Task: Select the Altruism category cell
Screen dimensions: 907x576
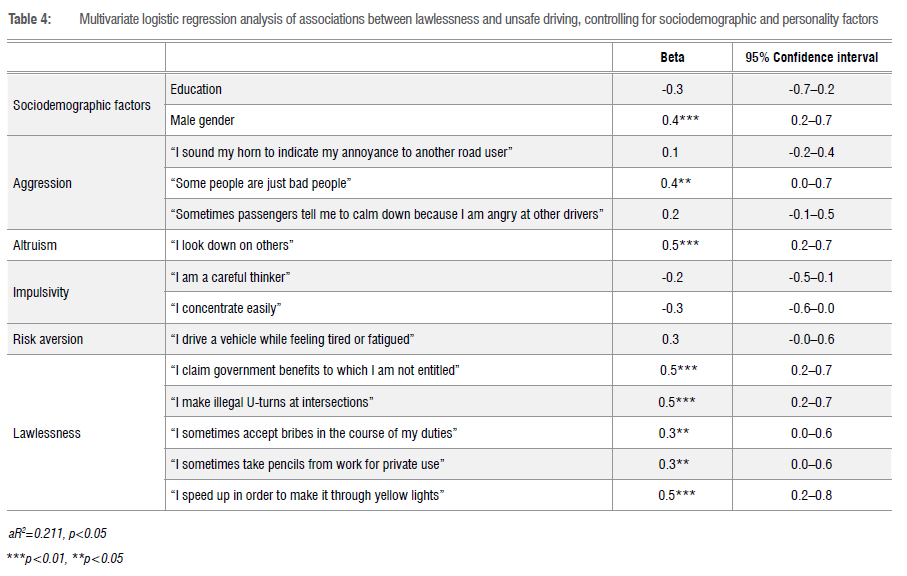Action: click(36, 245)
